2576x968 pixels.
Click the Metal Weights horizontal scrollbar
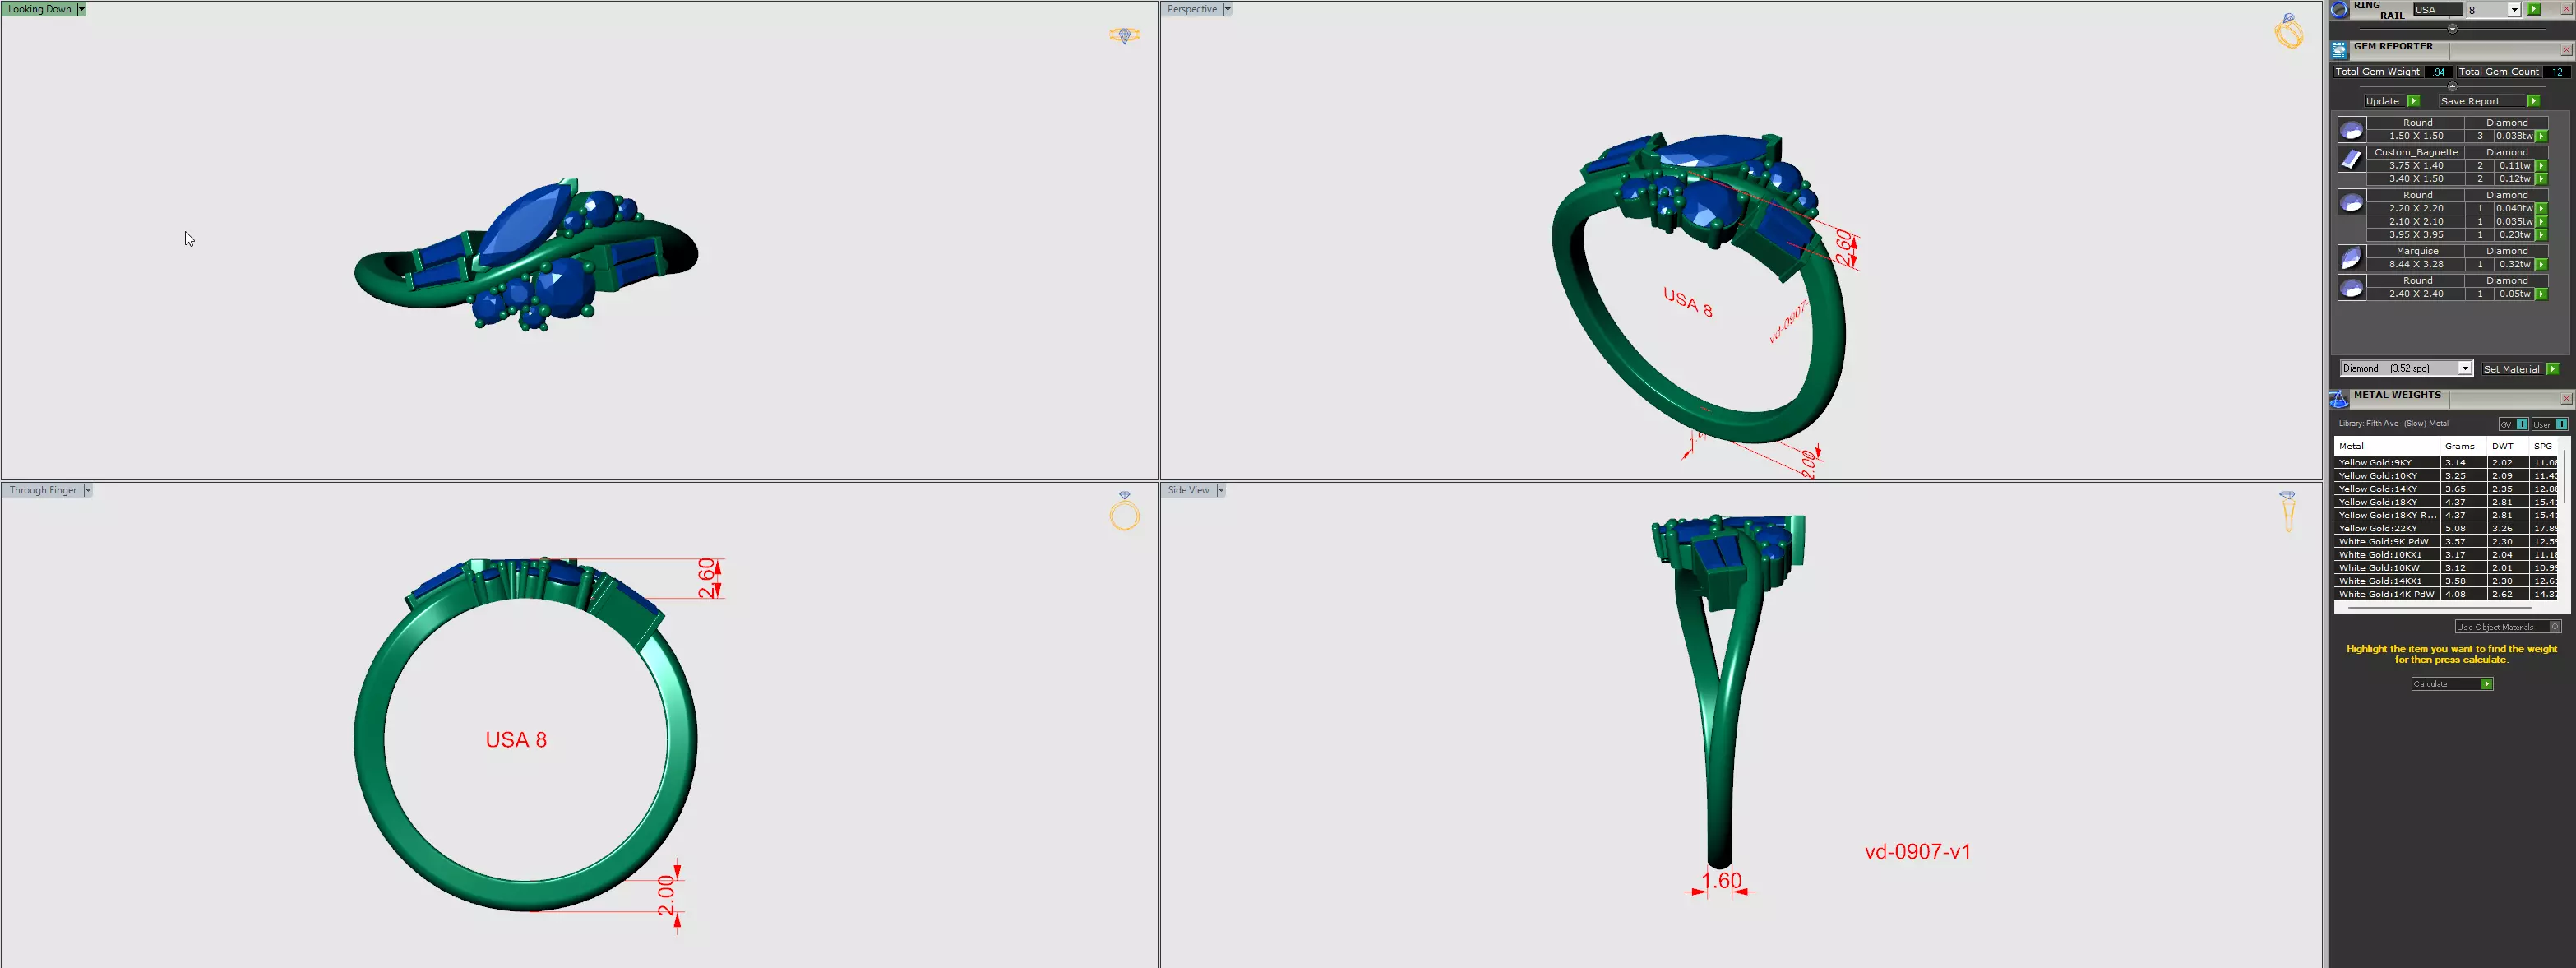[2440, 607]
